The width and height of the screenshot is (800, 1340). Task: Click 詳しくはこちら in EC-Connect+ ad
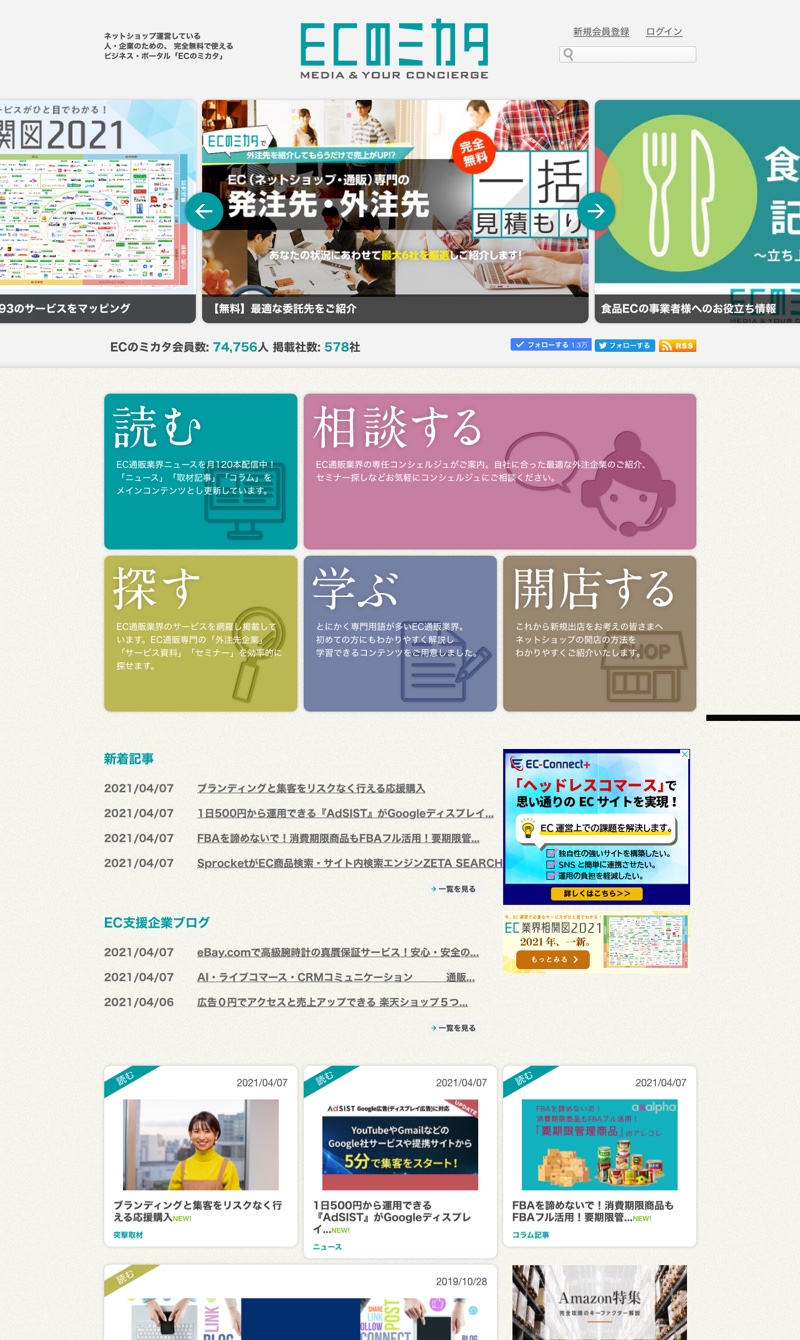click(x=596, y=893)
